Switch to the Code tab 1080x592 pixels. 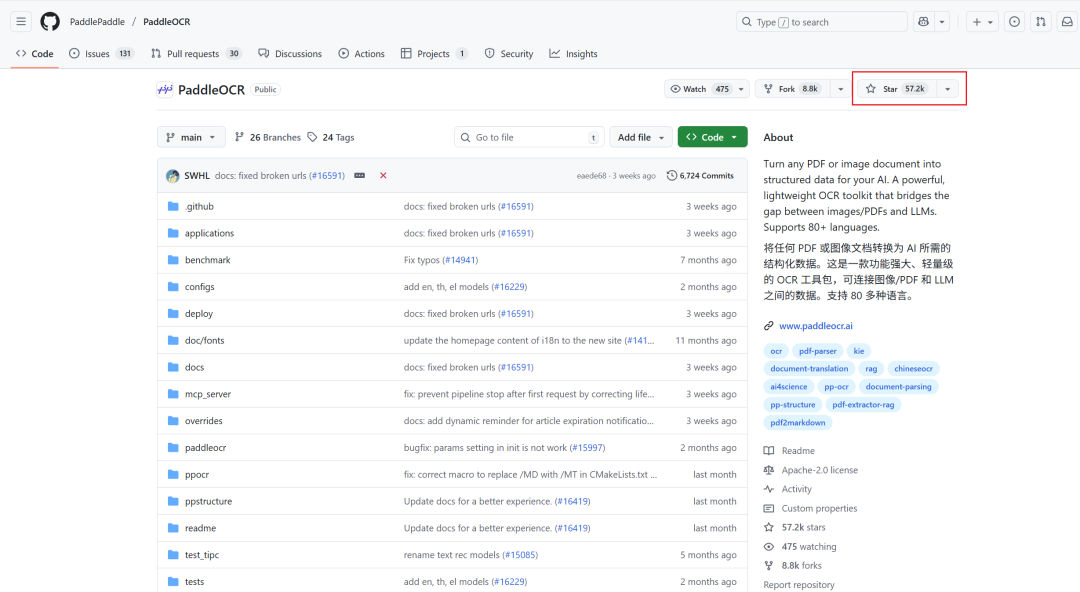tap(34, 53)
